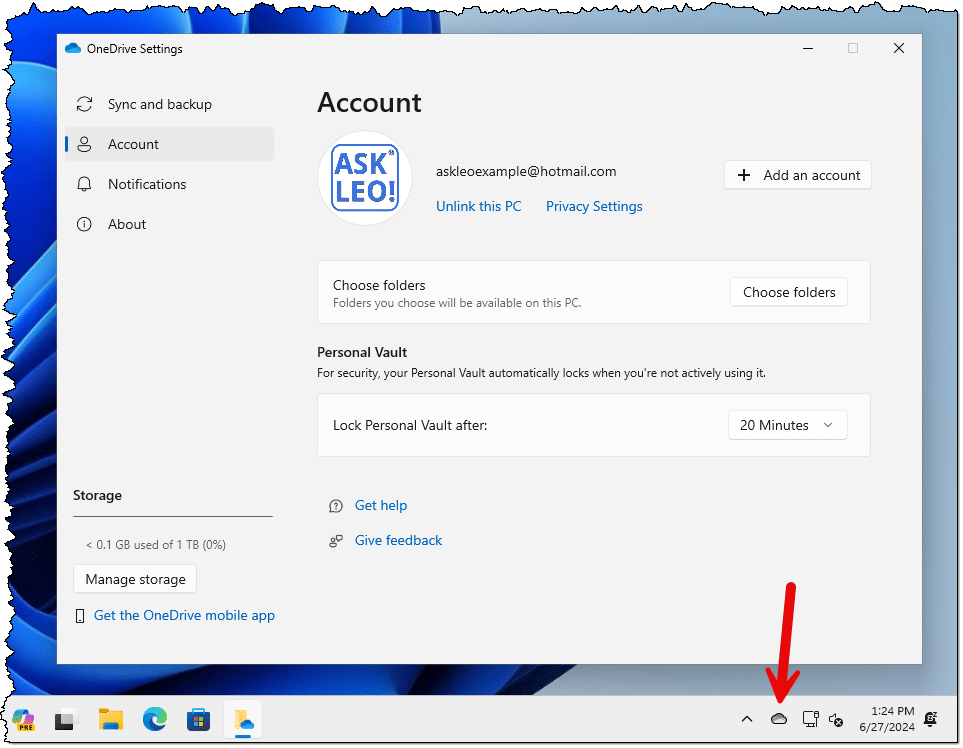The image size is (963, 748).
Task: Open the About section in sidebar
Action: pos(127,224)
